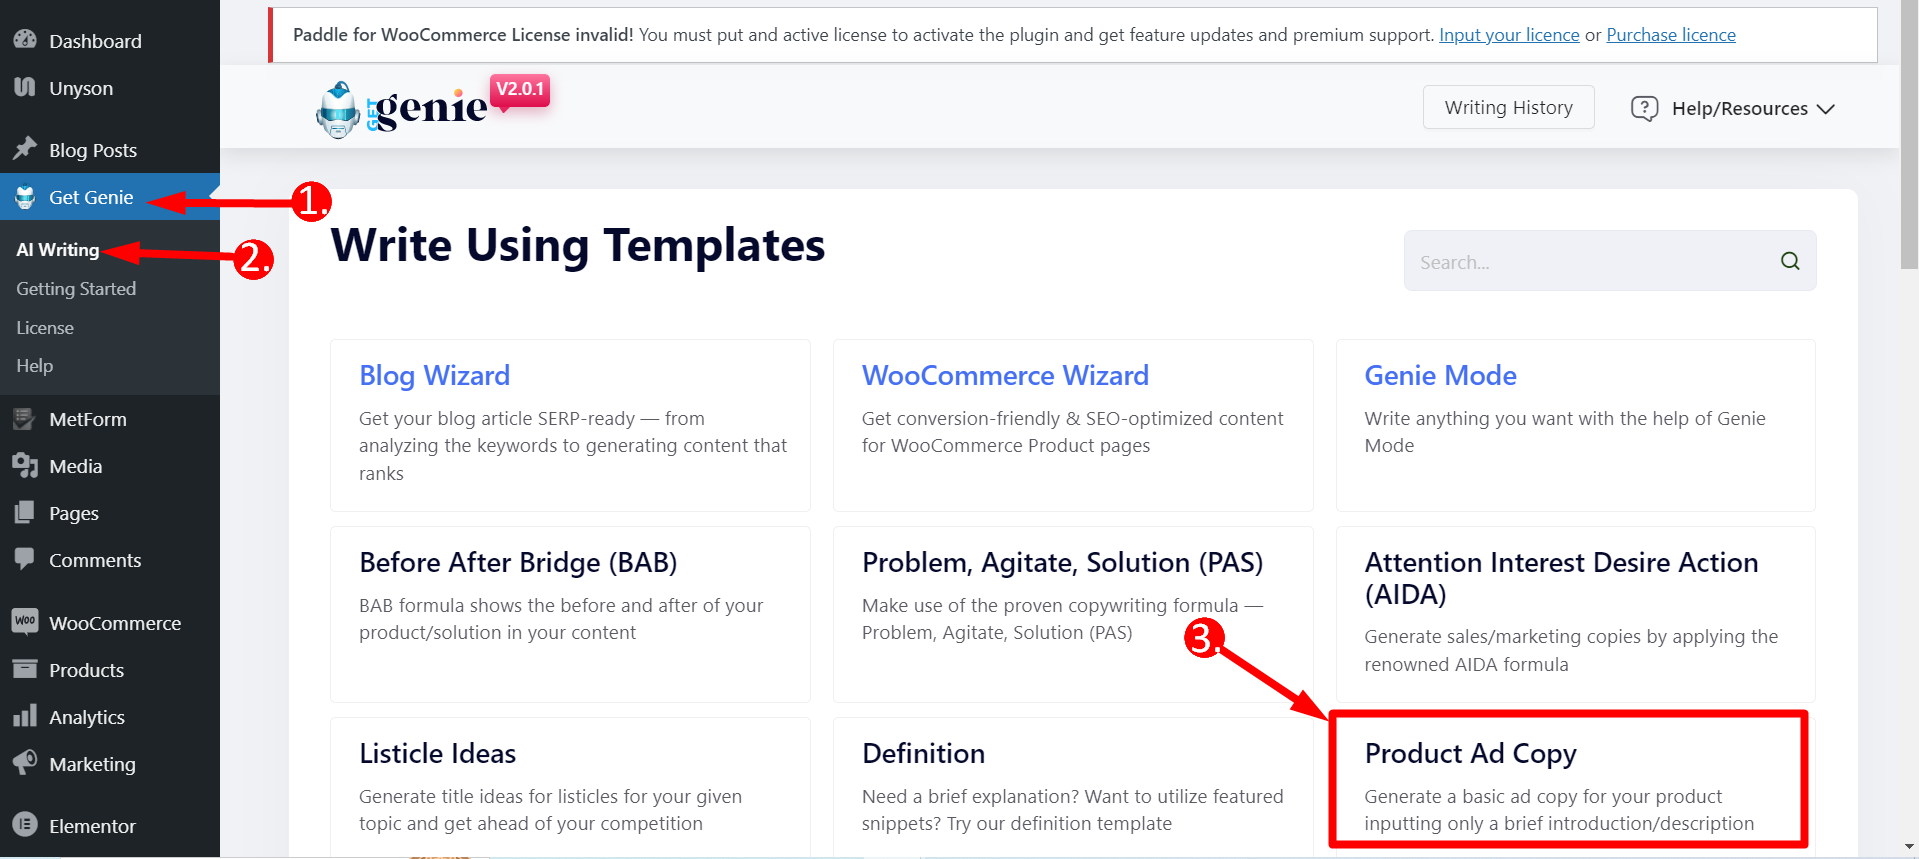1919x859 pixels.
Task: Click the template Search field
Action: coord(1610,261)
